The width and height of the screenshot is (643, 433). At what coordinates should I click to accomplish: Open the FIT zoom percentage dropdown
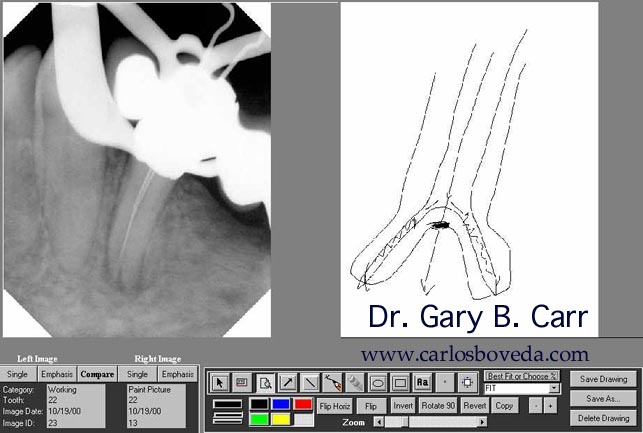(x=554, y=388)
